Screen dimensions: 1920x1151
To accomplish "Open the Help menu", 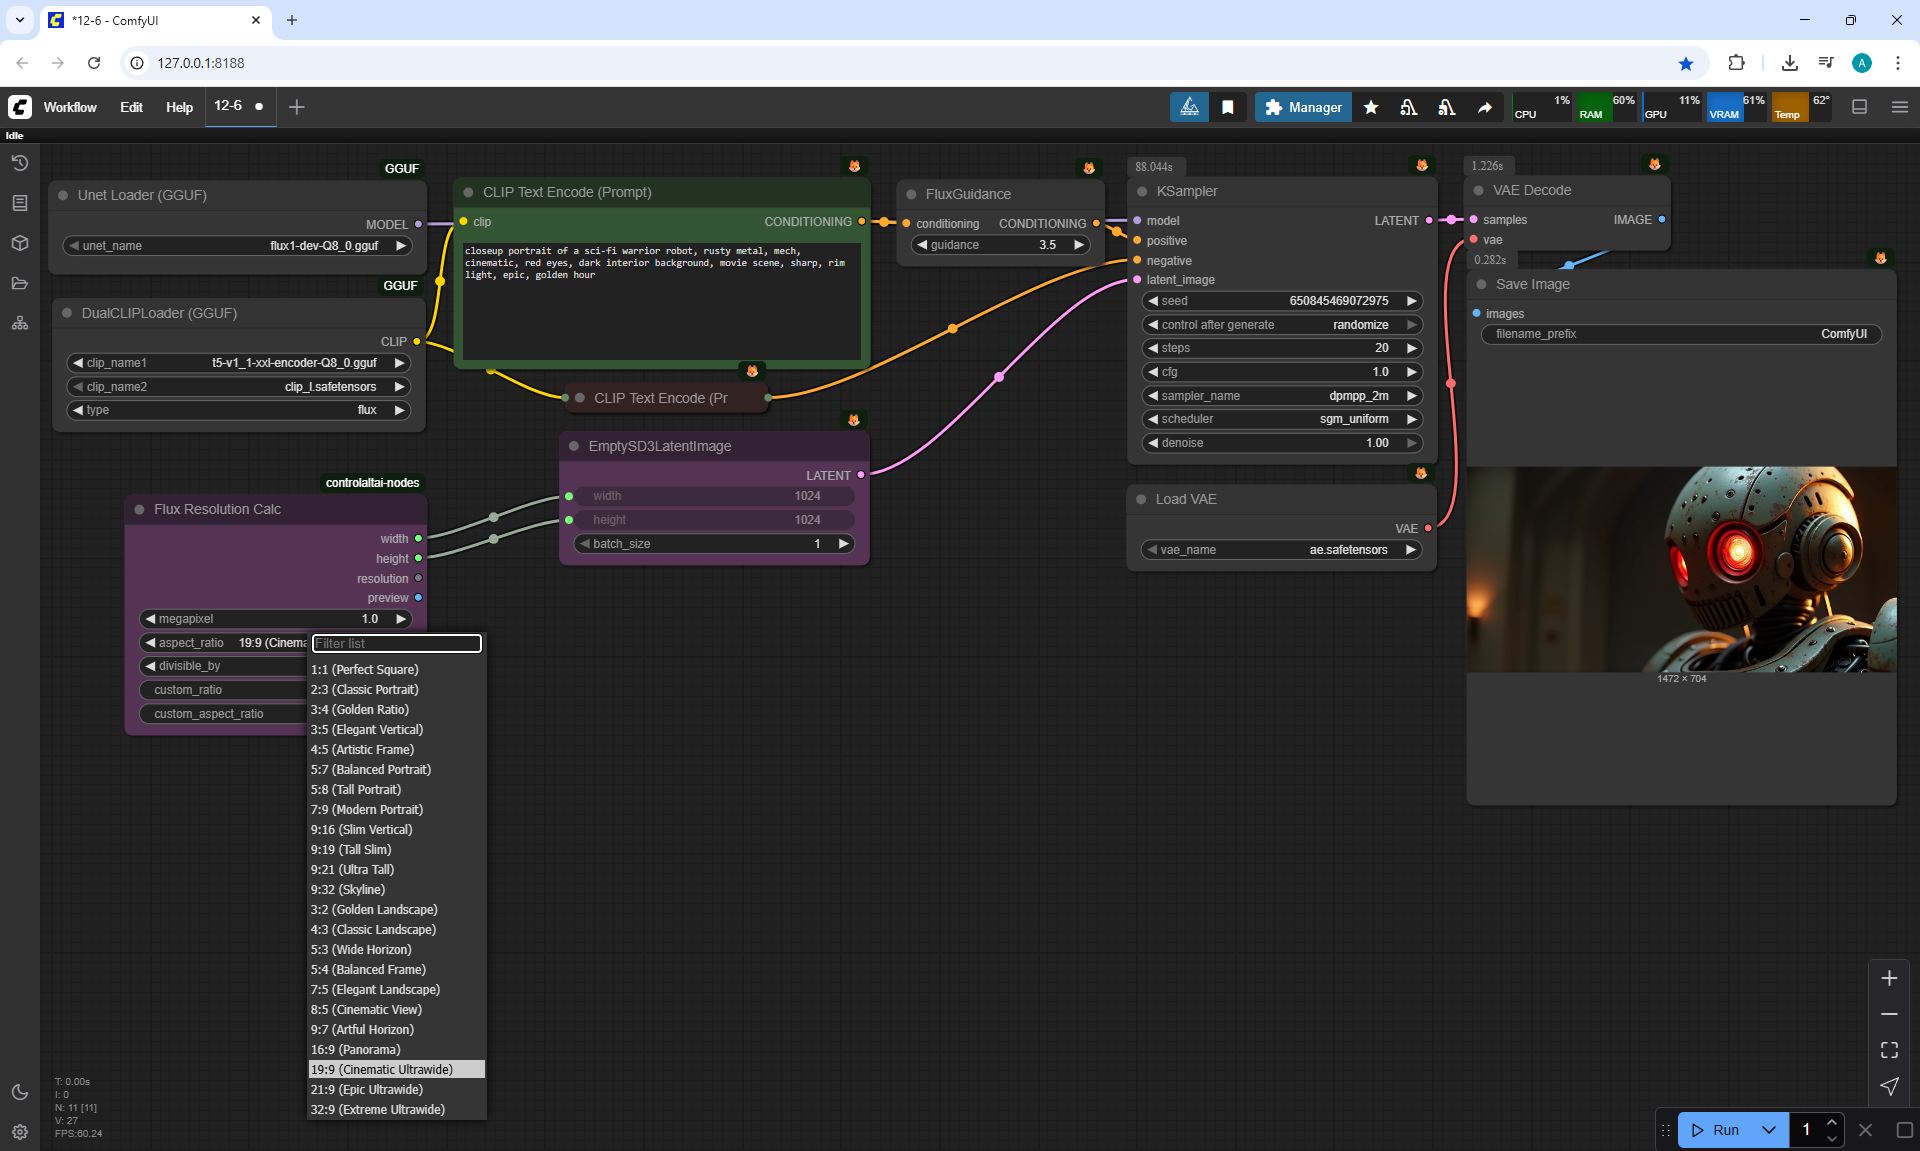I will click(x=179, y=107).
